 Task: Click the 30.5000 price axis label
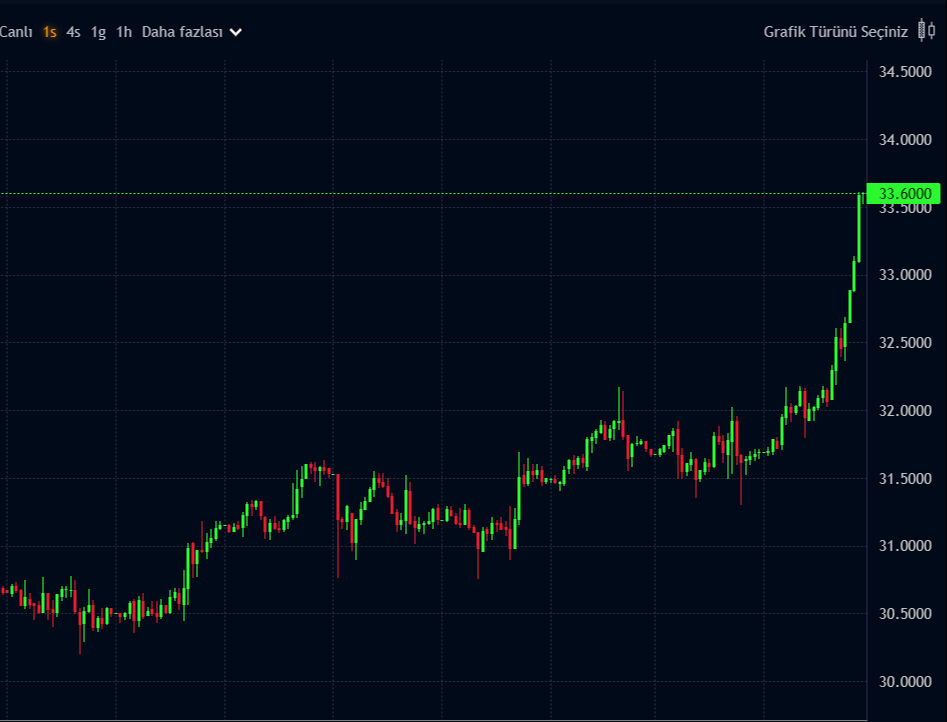tap(905, 614)
